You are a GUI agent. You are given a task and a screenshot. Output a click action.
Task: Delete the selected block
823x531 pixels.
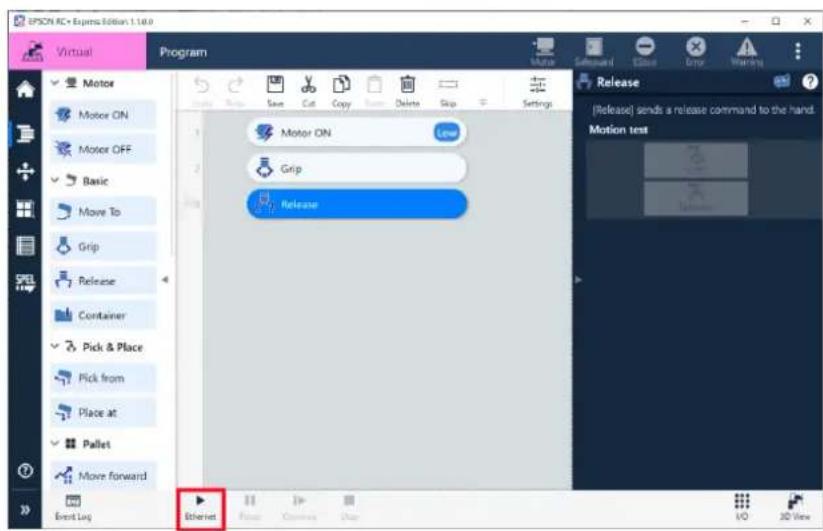pos(407,91)
